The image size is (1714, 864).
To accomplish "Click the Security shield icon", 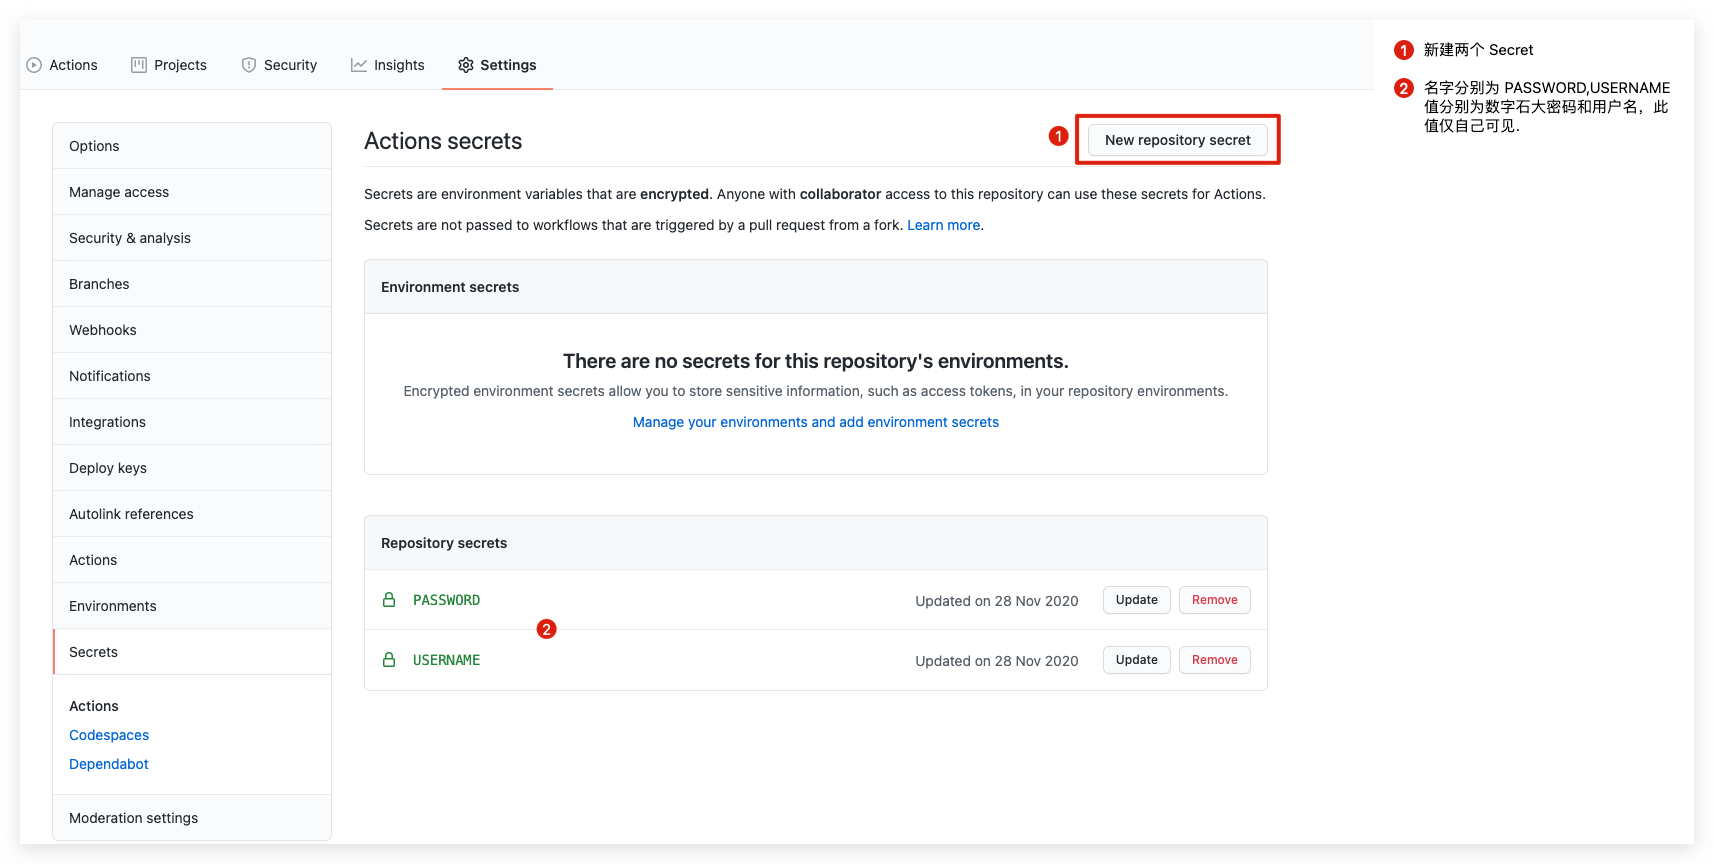I will 249,65.
